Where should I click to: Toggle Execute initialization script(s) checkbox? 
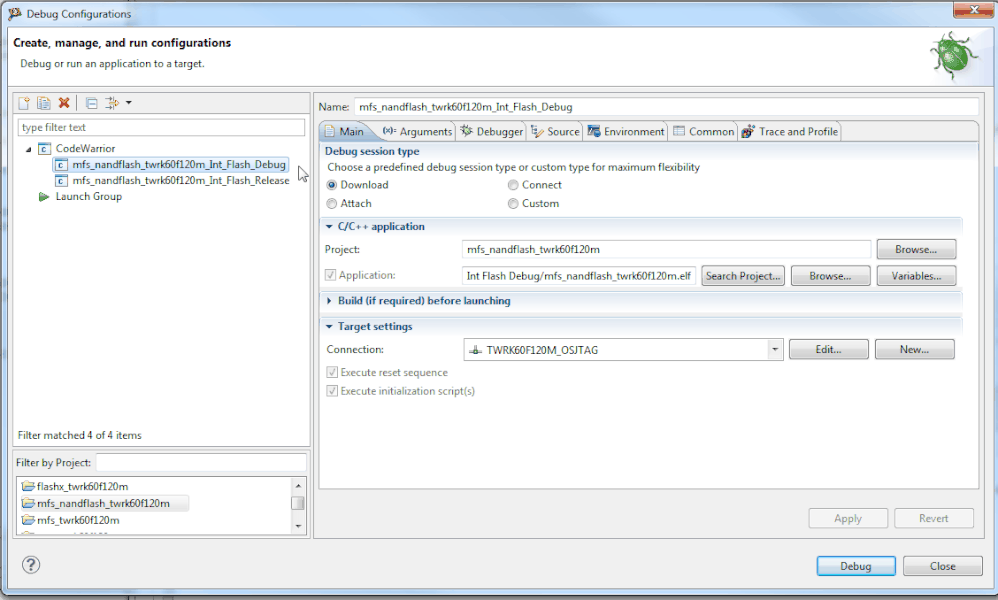pyautogui.click(x=332, y=391)
